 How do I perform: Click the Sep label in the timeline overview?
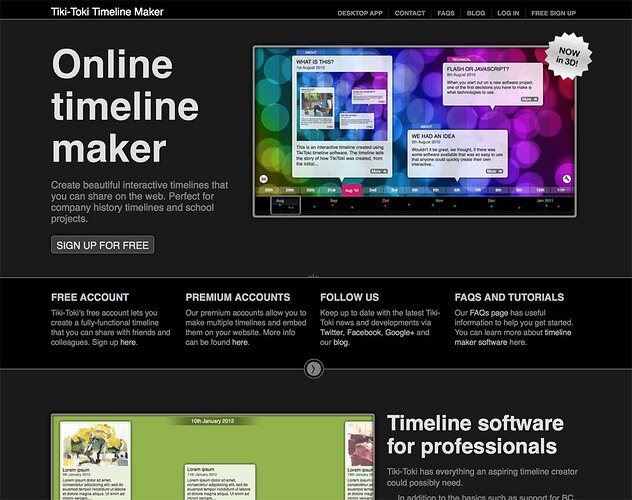point(334,201)
